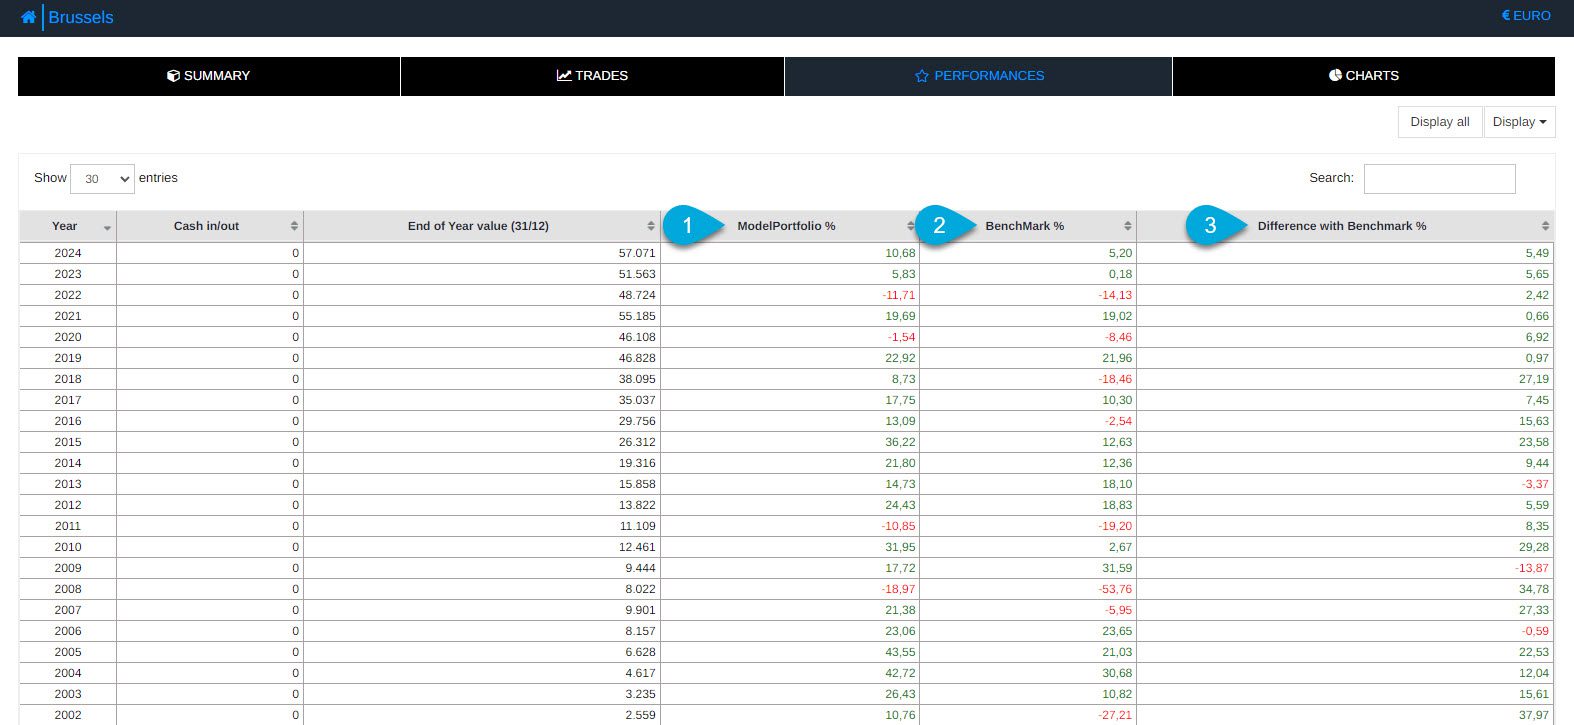Open the Show entries count dropdown

click(x=102, y=179)
